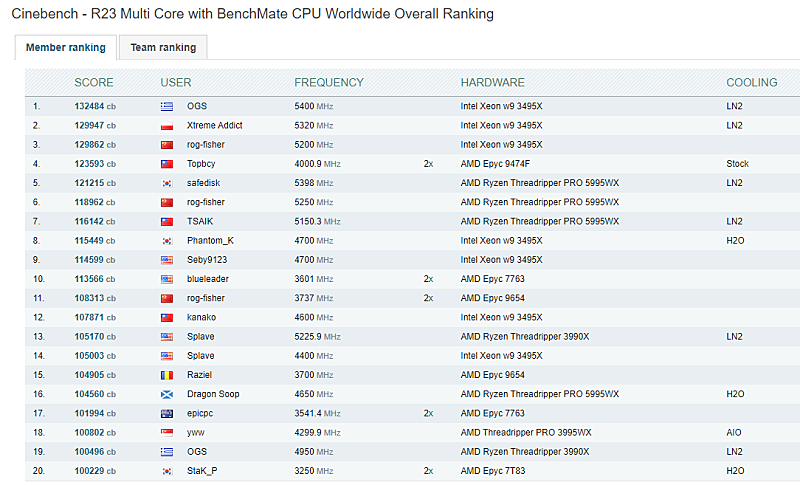
Task: Click the FREQUENCY column header
Action: pos(329,83)
